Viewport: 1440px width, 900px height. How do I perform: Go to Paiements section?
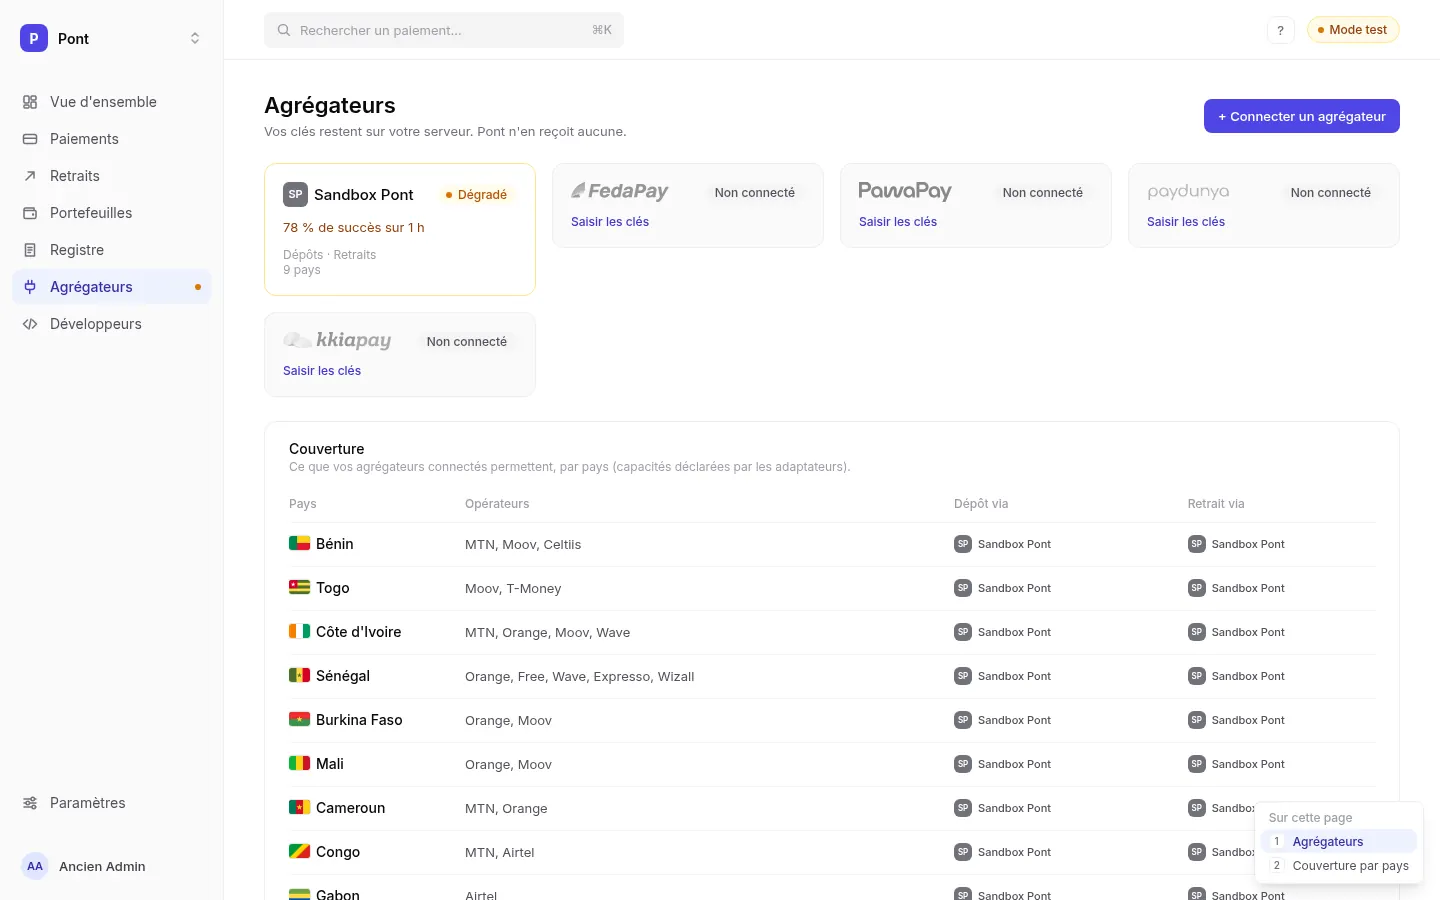click(112, 139)
